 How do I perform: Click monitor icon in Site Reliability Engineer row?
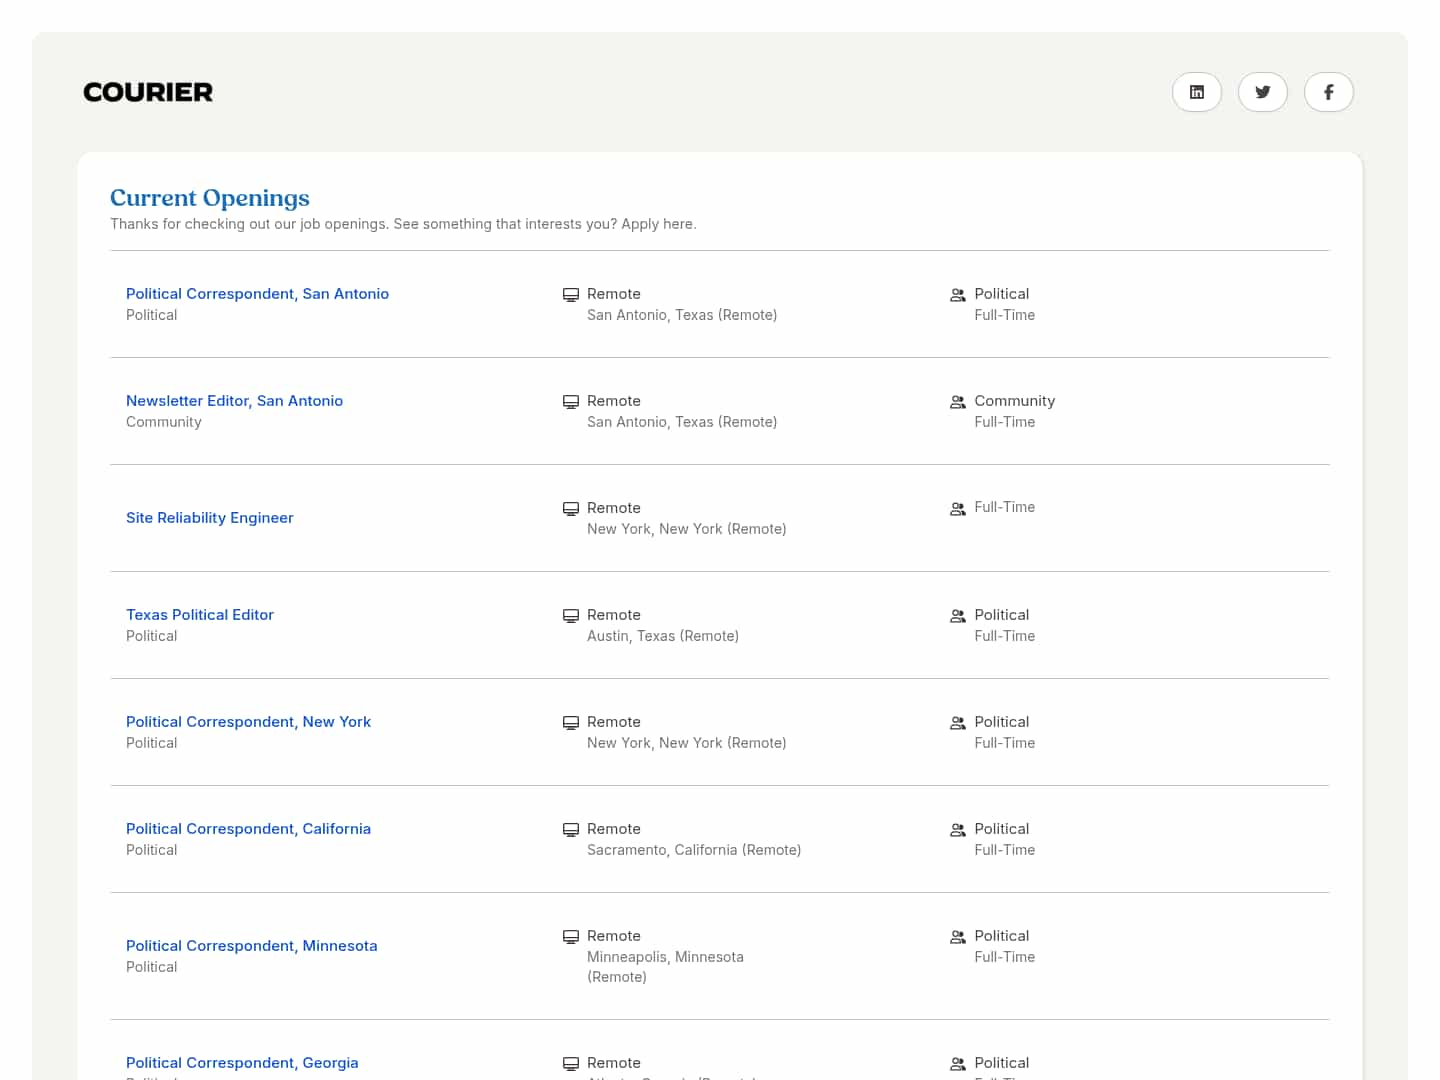(571, 509)
